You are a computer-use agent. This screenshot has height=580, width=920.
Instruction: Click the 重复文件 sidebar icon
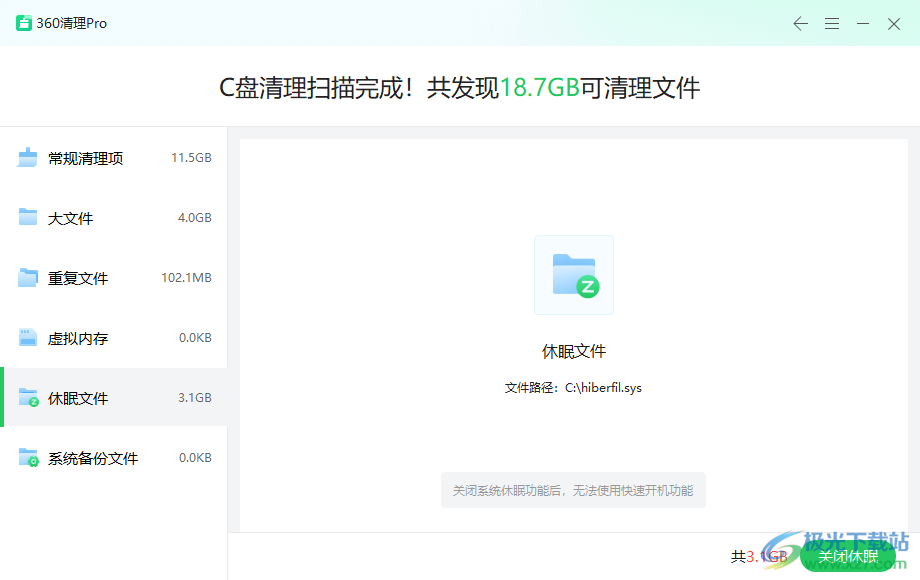[x=27, y=278]
